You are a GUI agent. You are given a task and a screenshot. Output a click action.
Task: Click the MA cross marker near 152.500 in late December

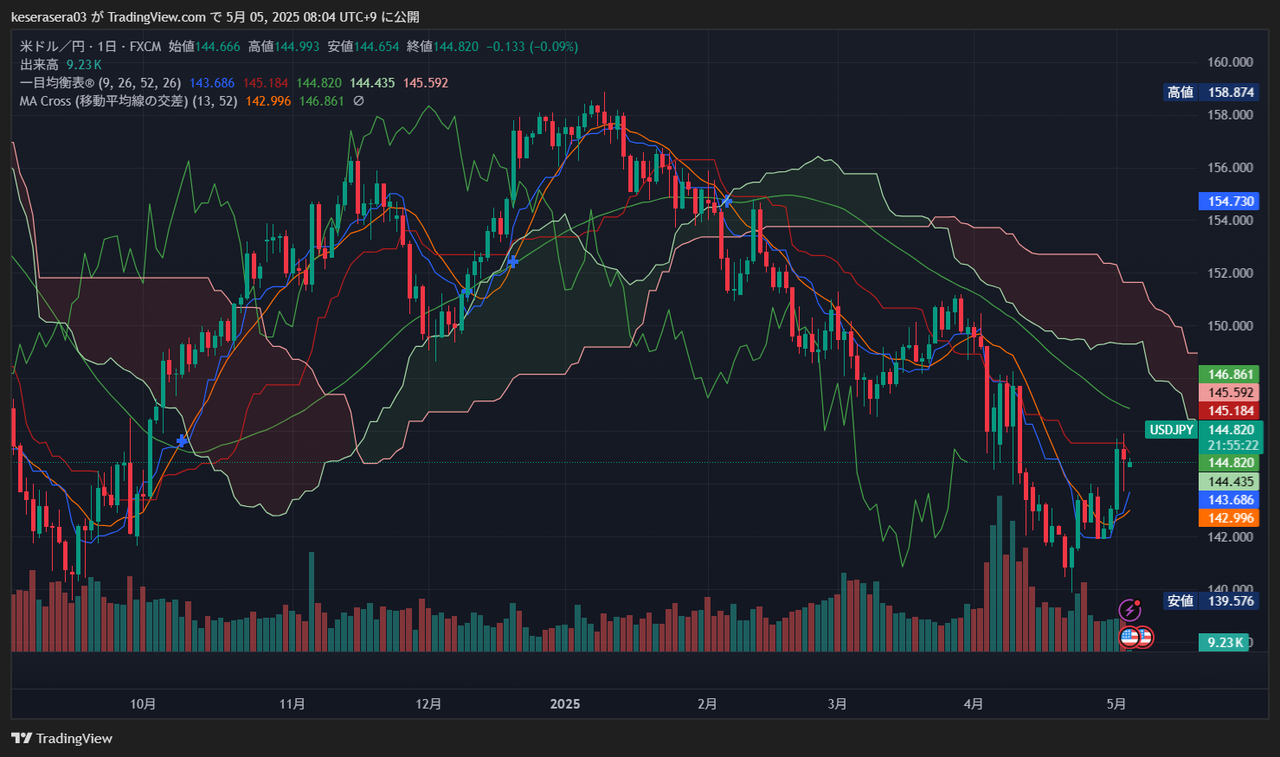click(x=513, y=261)
